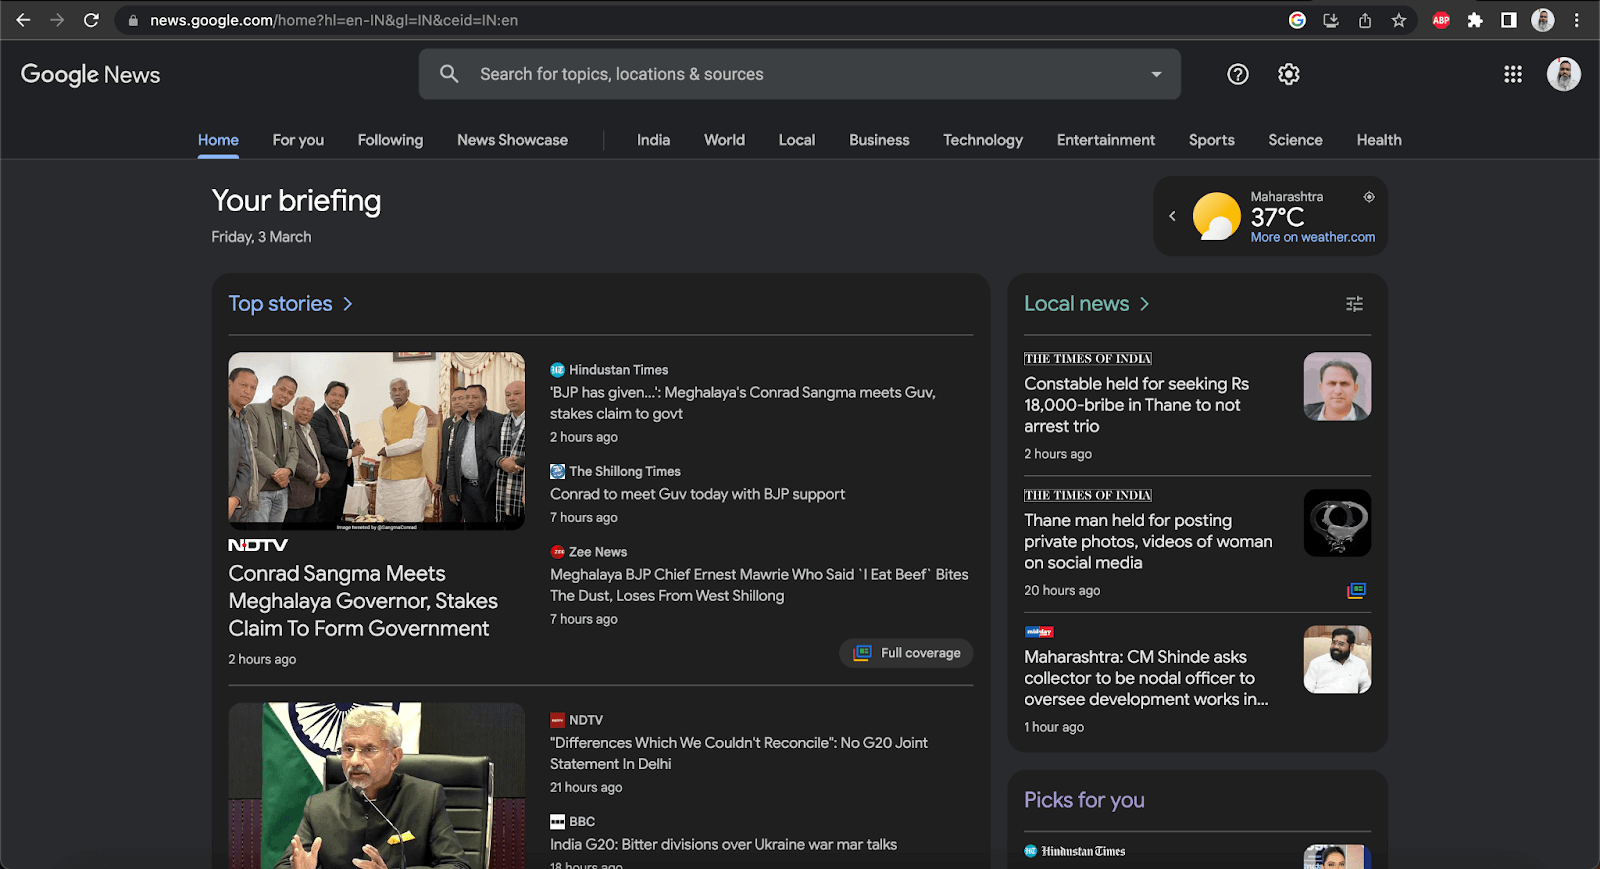Go to the World section
Screen dimensions: 1600x869
point(724,140)
